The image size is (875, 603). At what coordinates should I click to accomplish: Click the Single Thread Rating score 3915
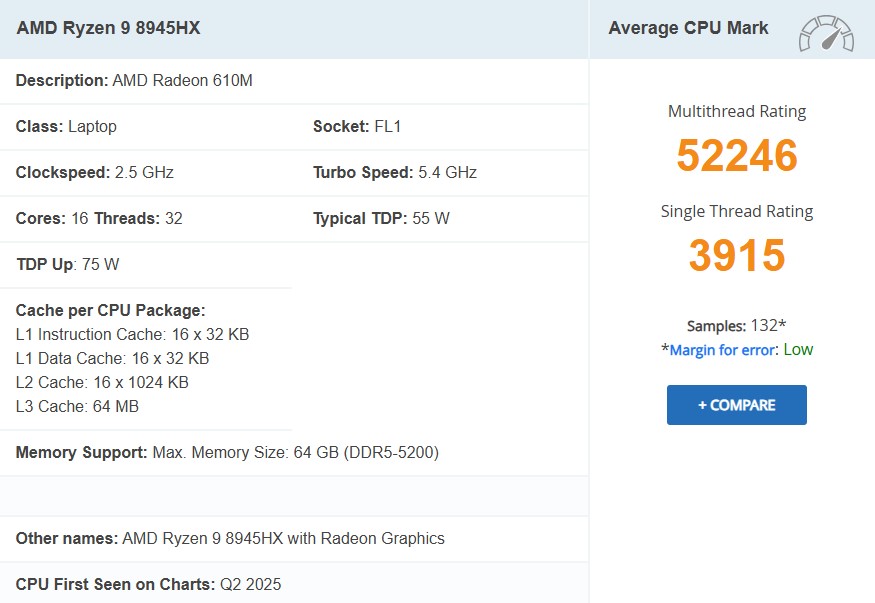click(x=736, y=256)
